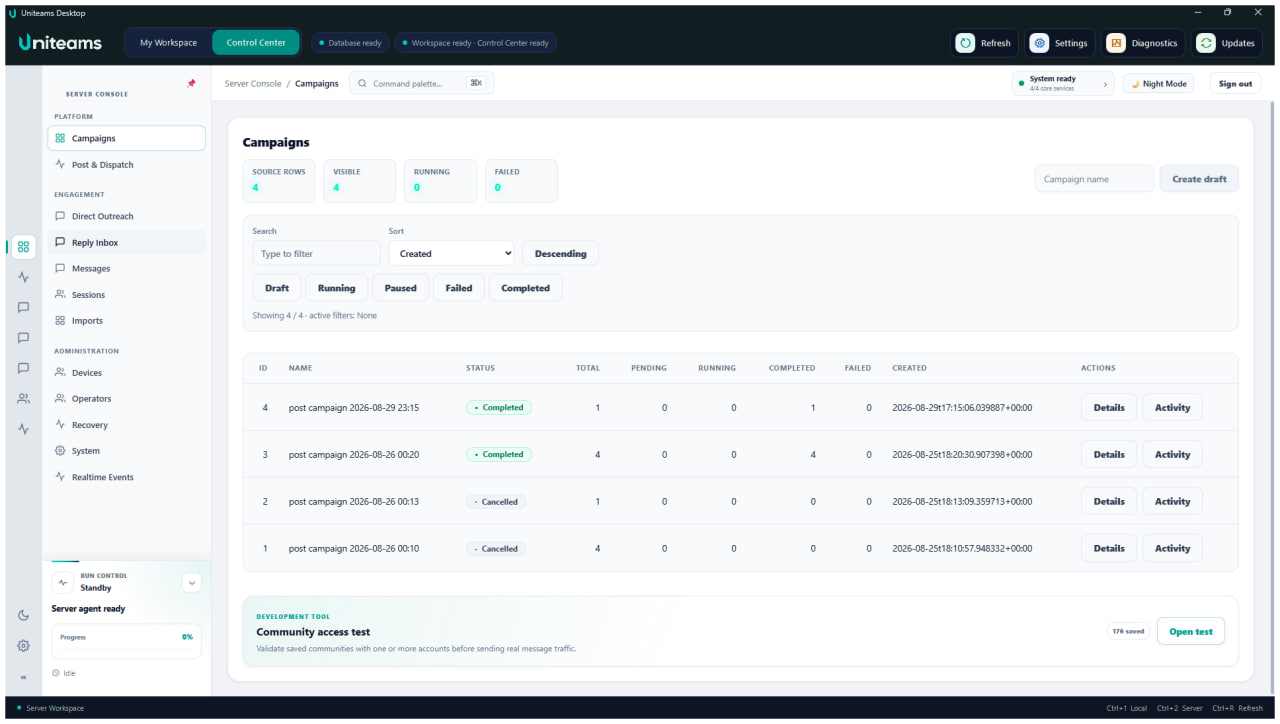Open the Diagnostics tool in the header

[1144, 43]
